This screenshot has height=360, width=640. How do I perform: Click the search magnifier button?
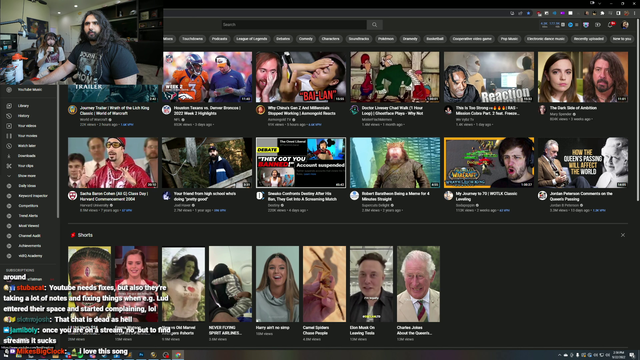click(374, 25)
